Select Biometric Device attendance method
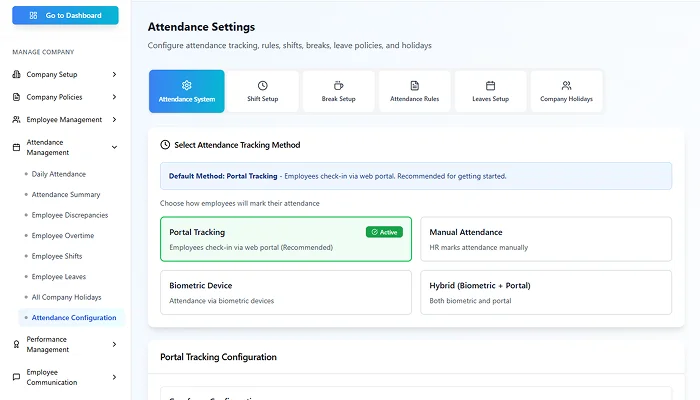Screen dimensions: 700x400 [285, 292]
